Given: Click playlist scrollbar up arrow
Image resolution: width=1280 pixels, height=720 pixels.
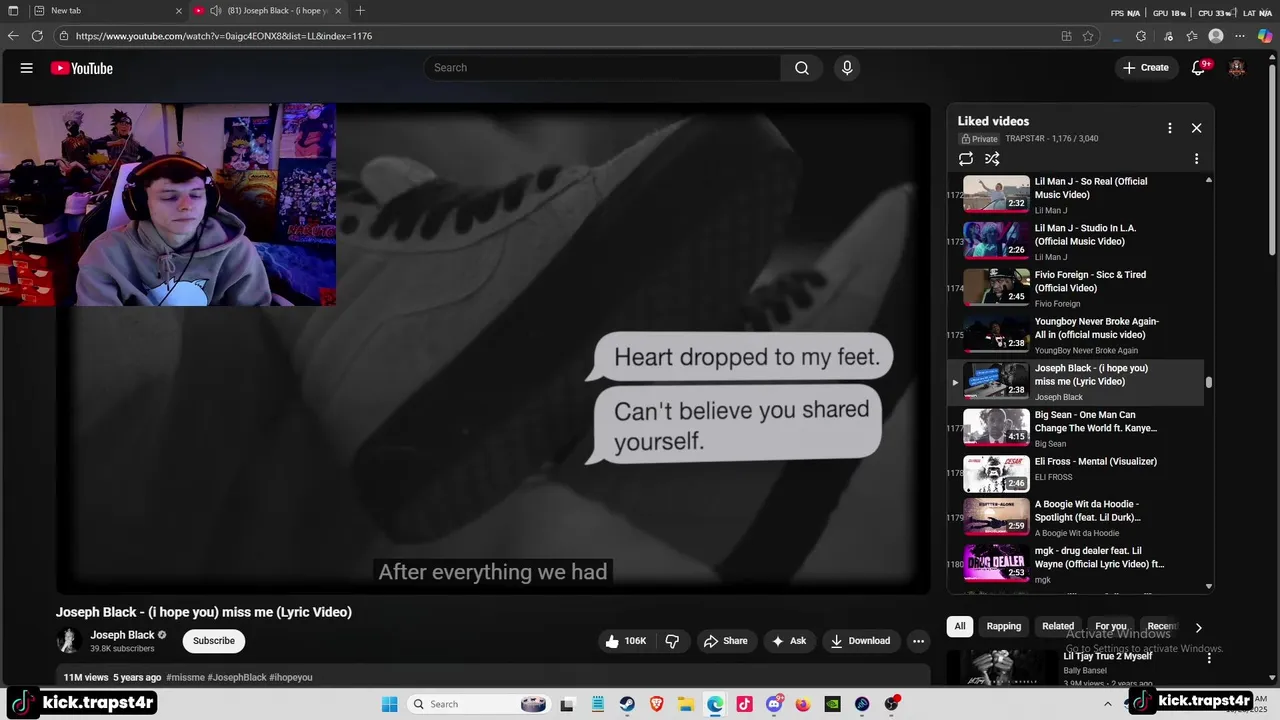Looking at the screenshot, I should (x=1209, y=180).
